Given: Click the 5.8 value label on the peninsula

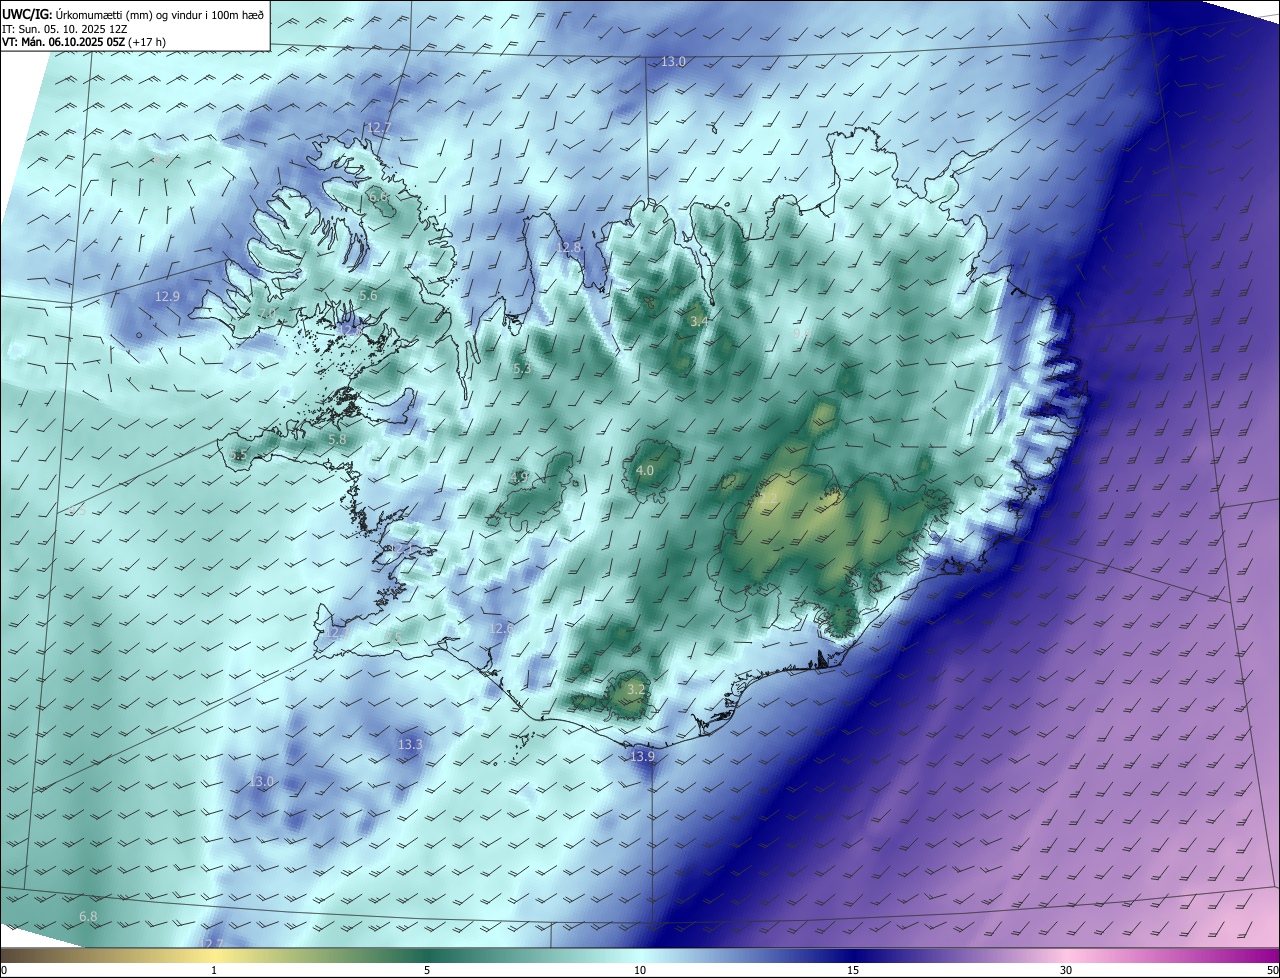Looking at the screenshot, I should tap(338, 439).
